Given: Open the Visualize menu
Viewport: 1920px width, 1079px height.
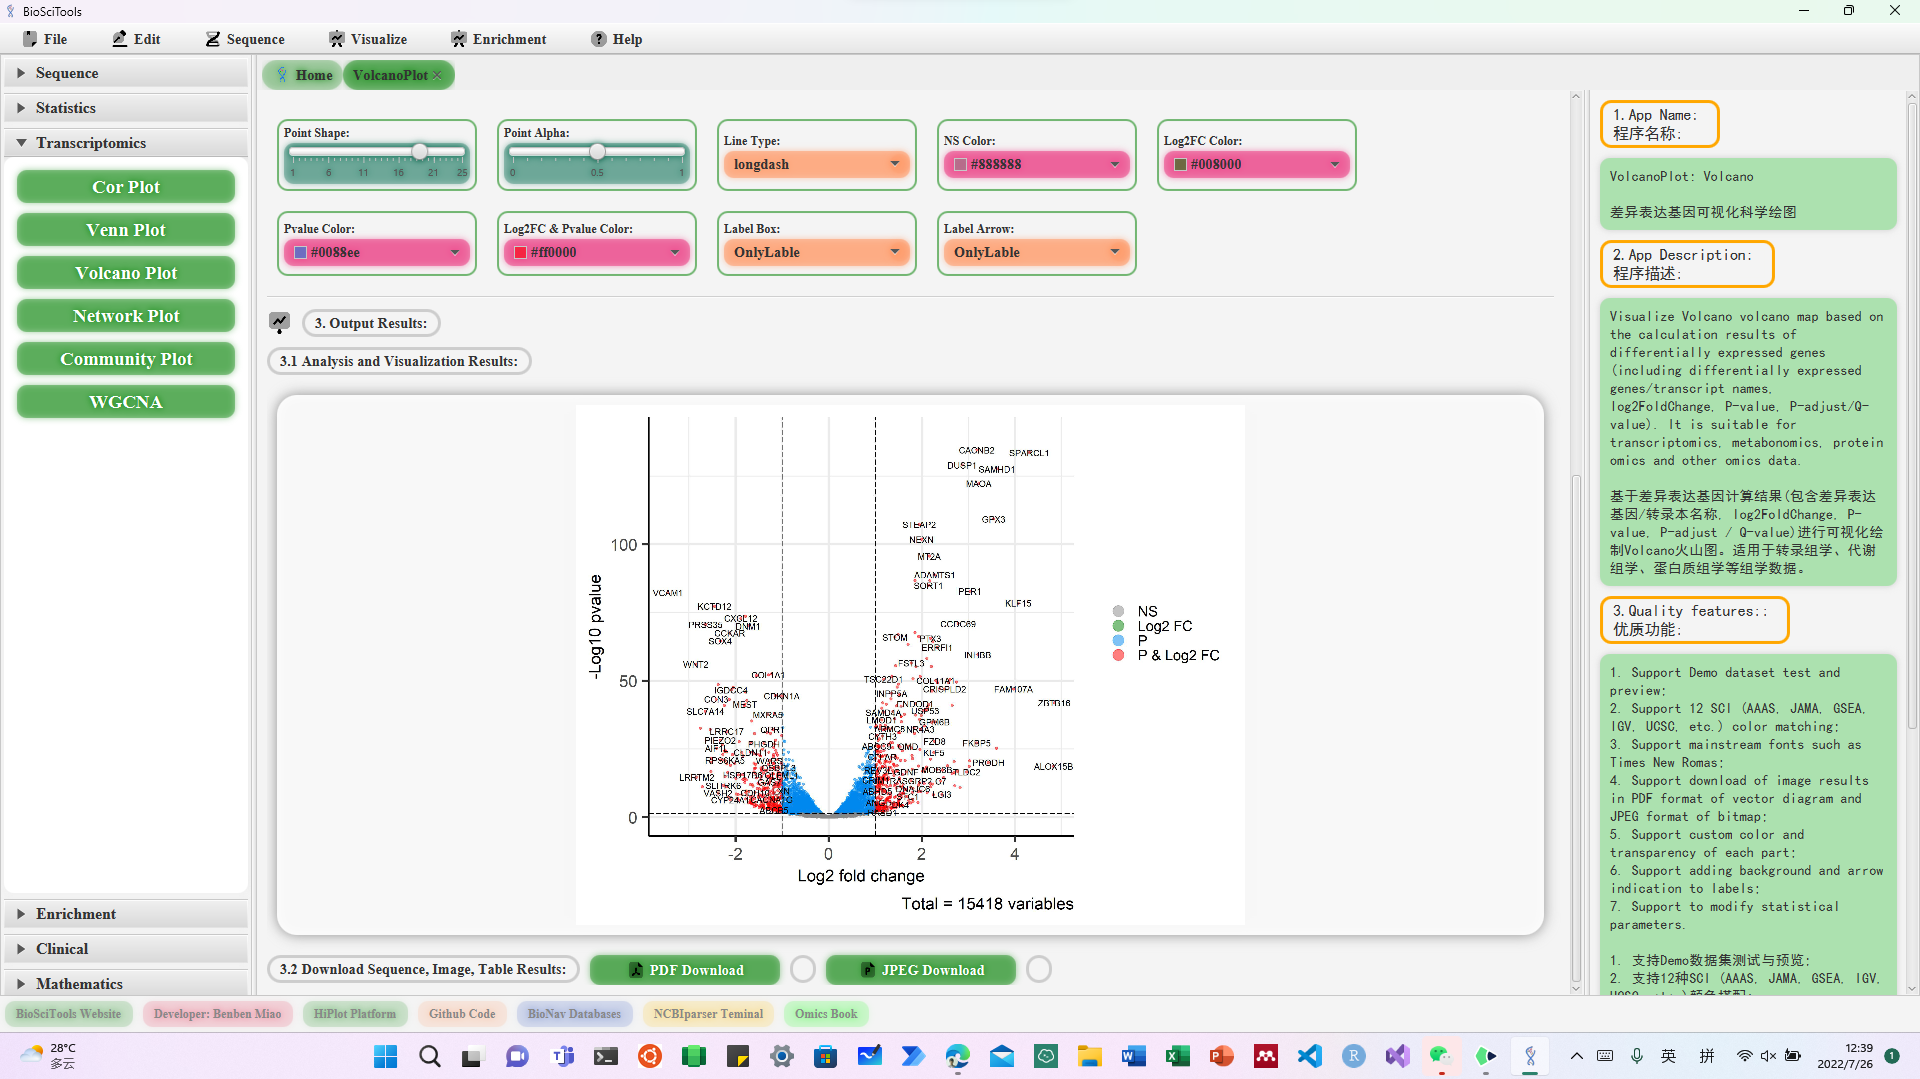Looking at the screenshot, I should (368, 39).
